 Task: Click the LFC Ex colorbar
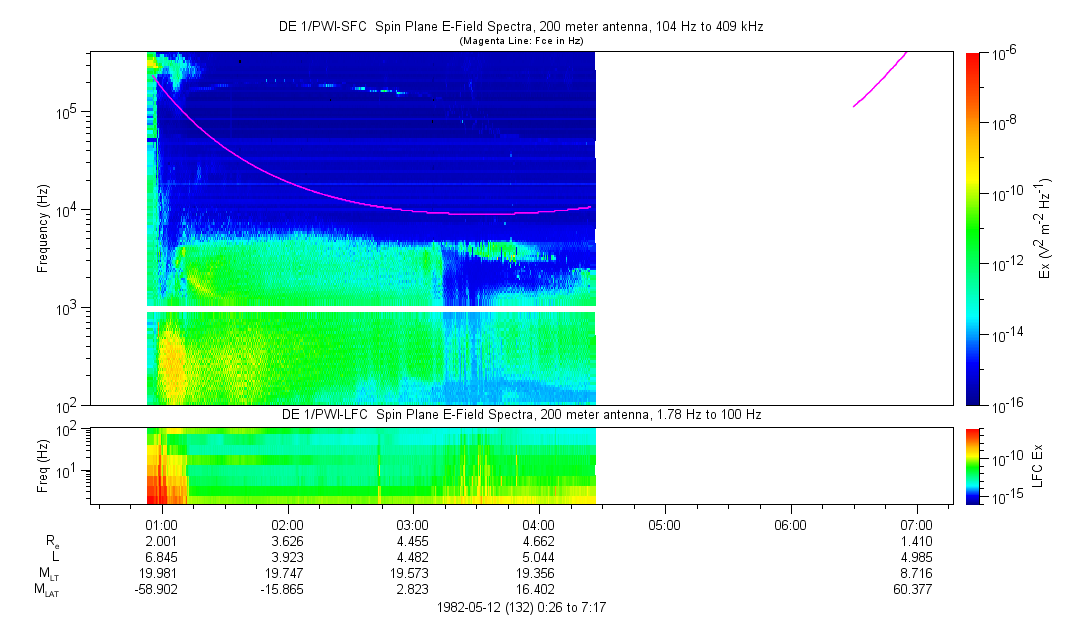click(x=973, y=465)
